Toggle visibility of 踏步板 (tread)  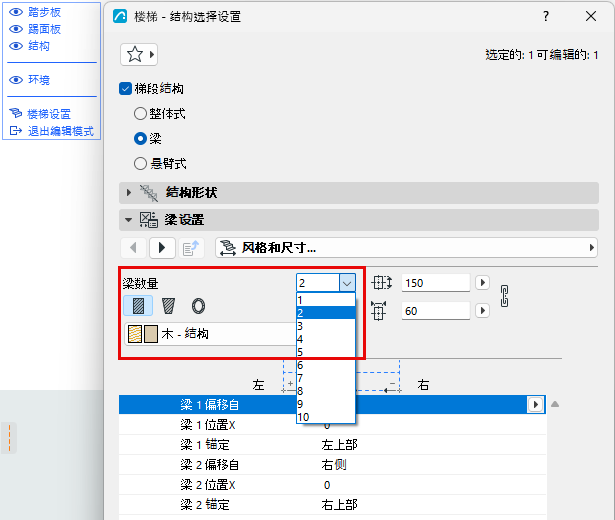click(16, 13)
